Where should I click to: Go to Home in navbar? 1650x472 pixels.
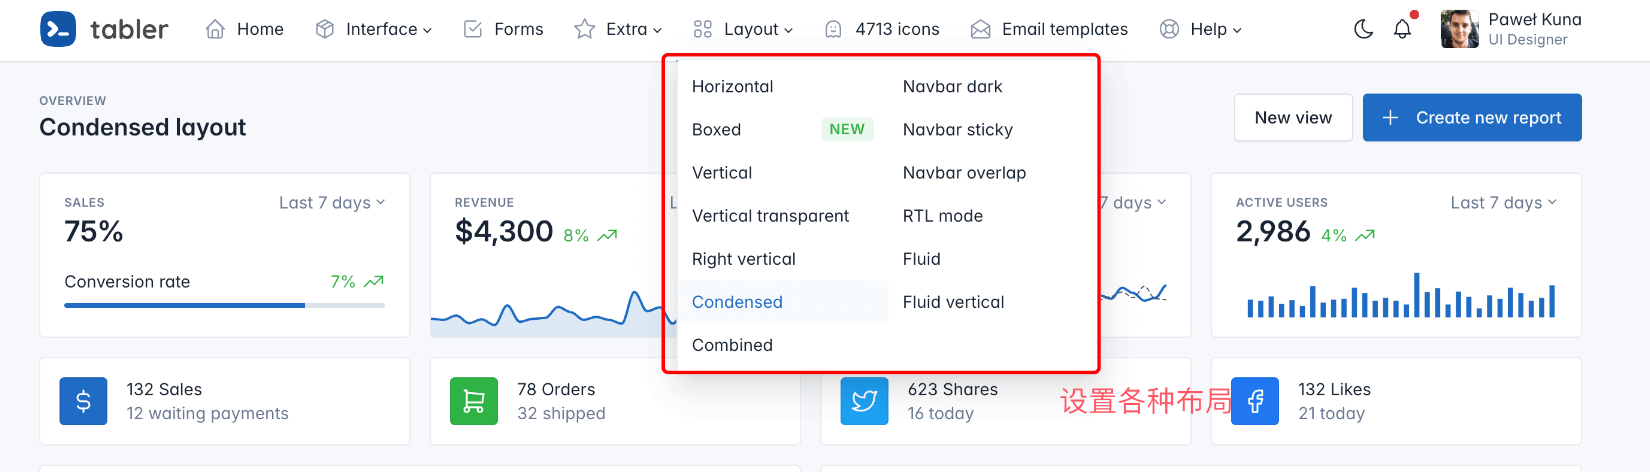click(x=245, y=29)
